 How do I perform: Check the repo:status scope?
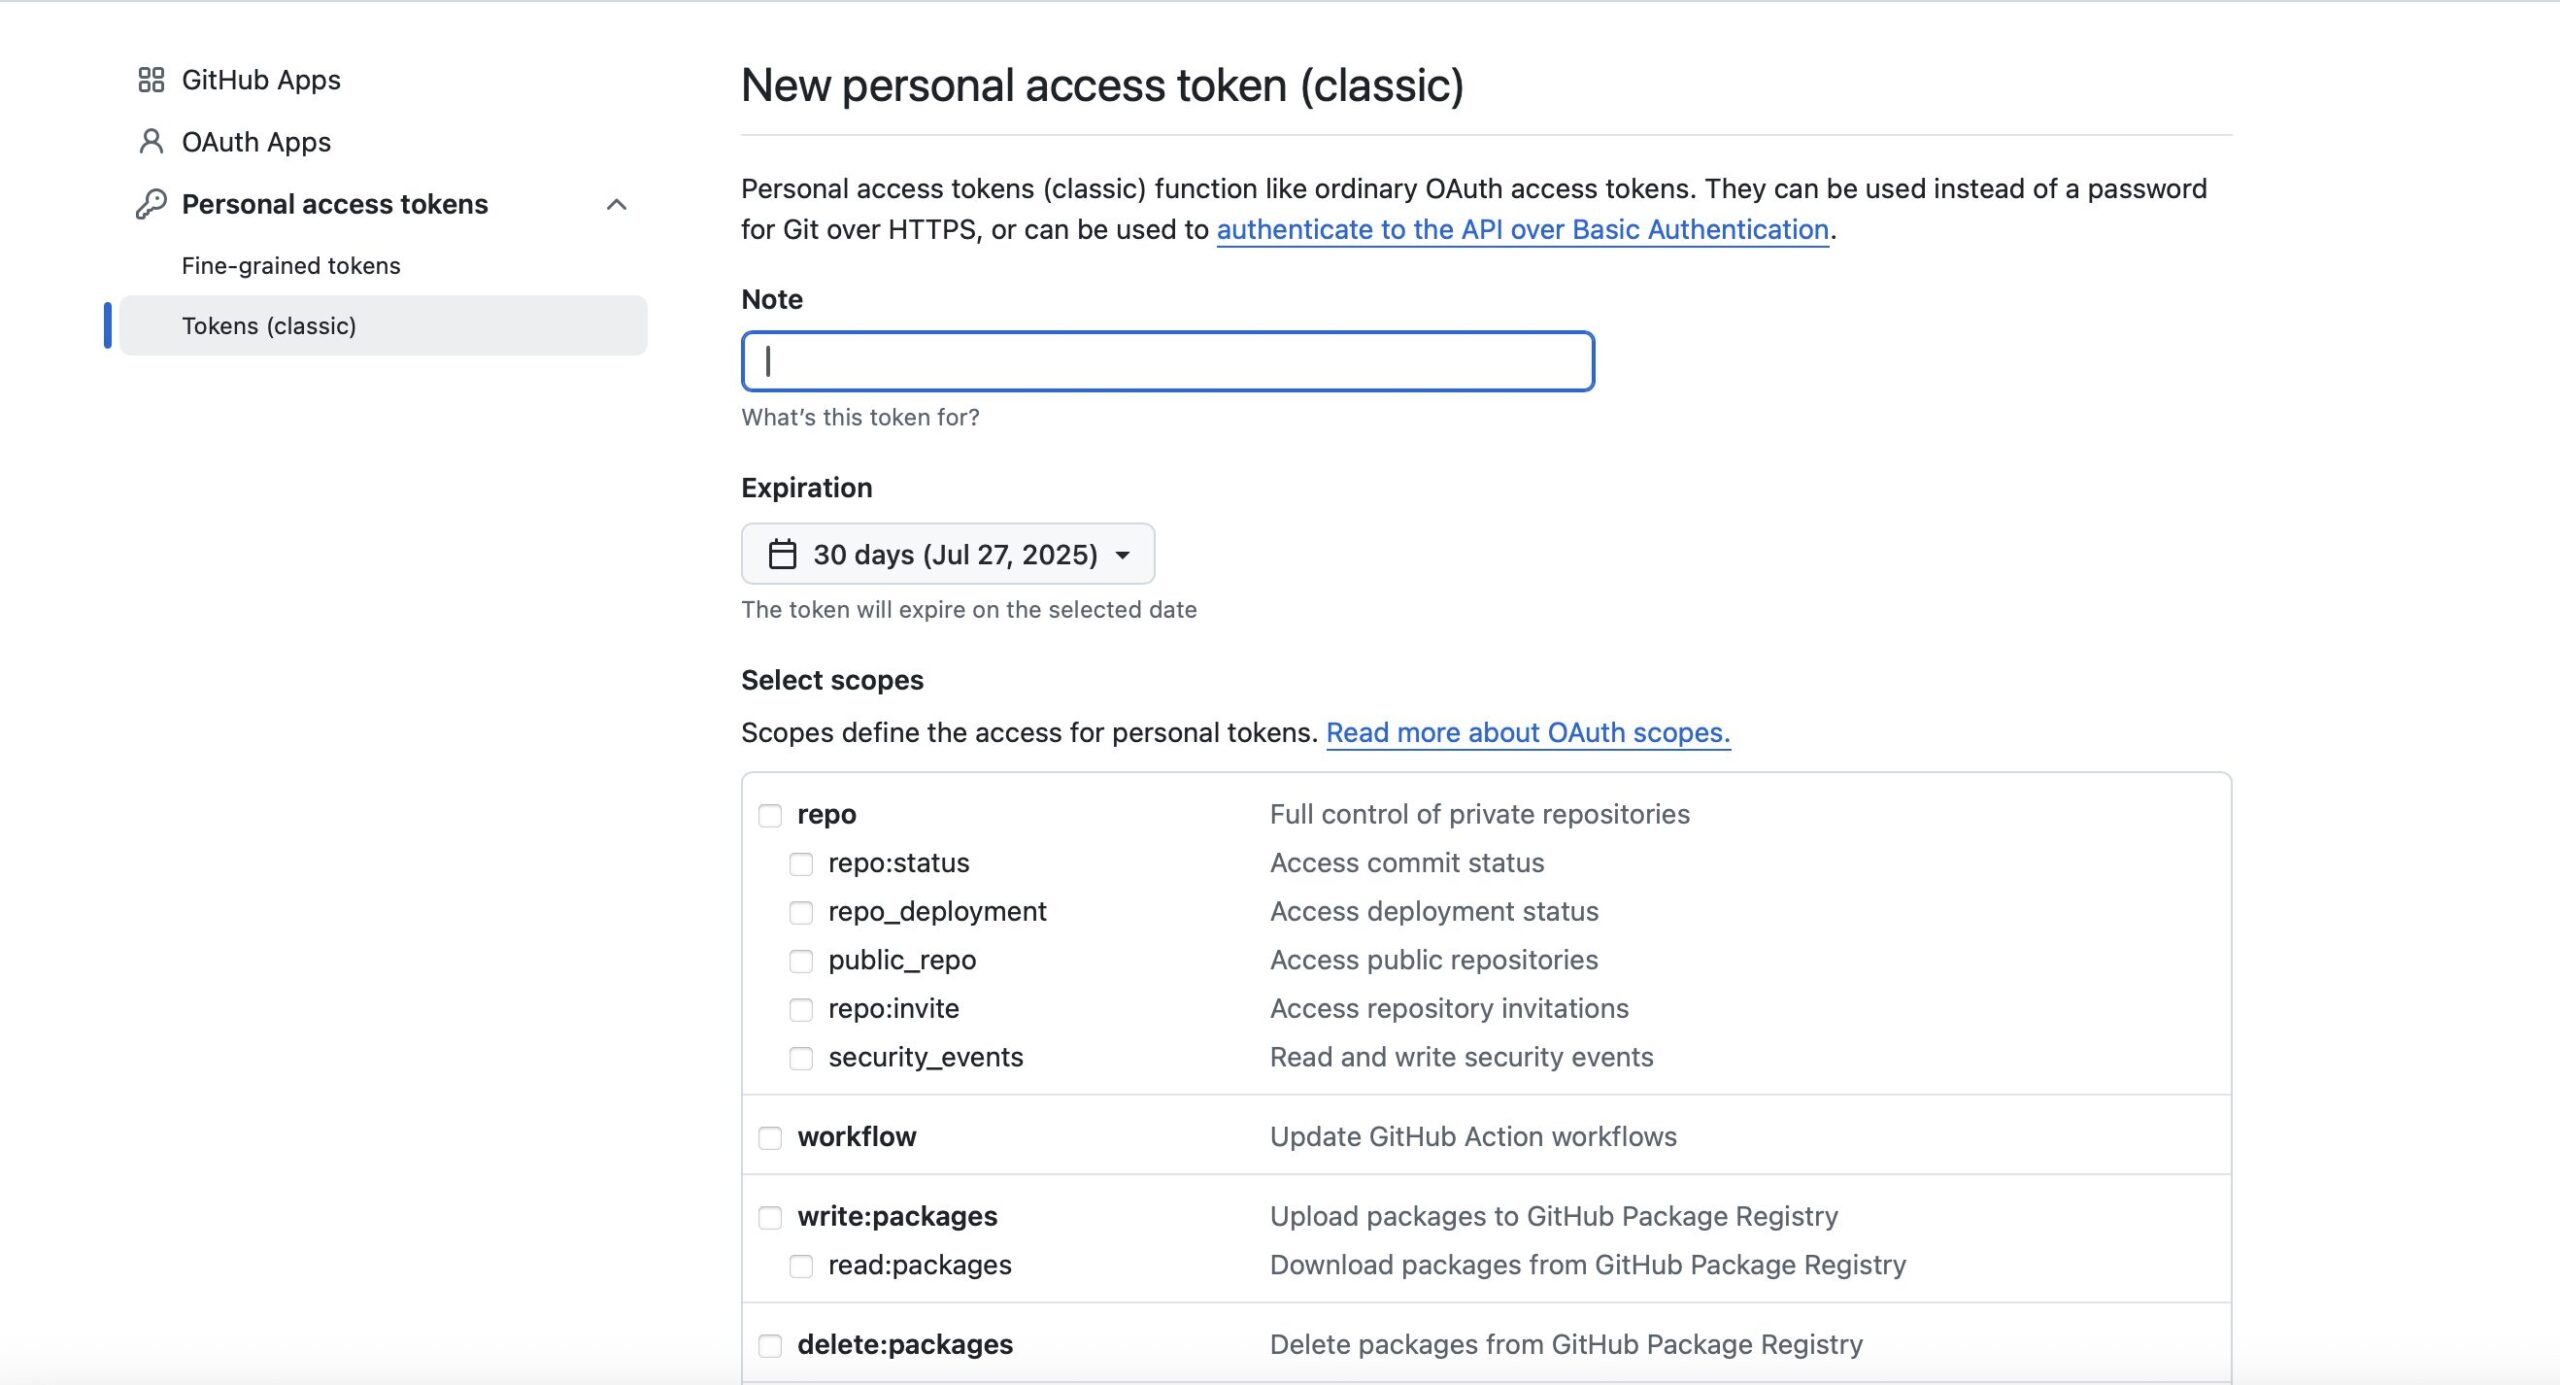(801, 864)
